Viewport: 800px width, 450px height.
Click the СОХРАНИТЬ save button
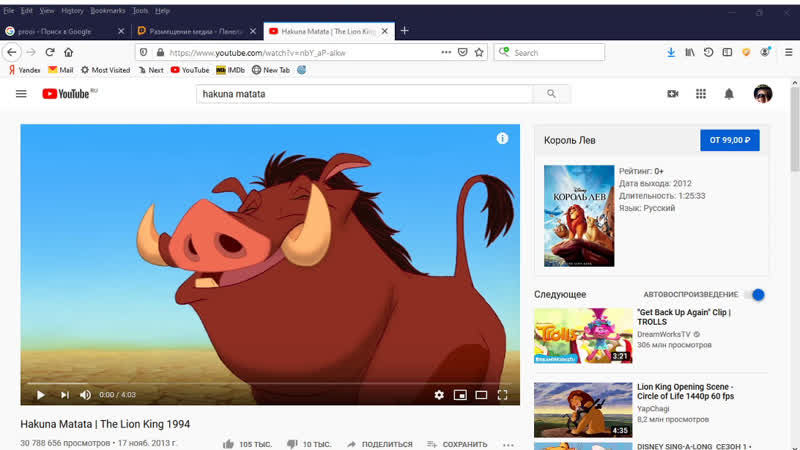coord(457,444)
